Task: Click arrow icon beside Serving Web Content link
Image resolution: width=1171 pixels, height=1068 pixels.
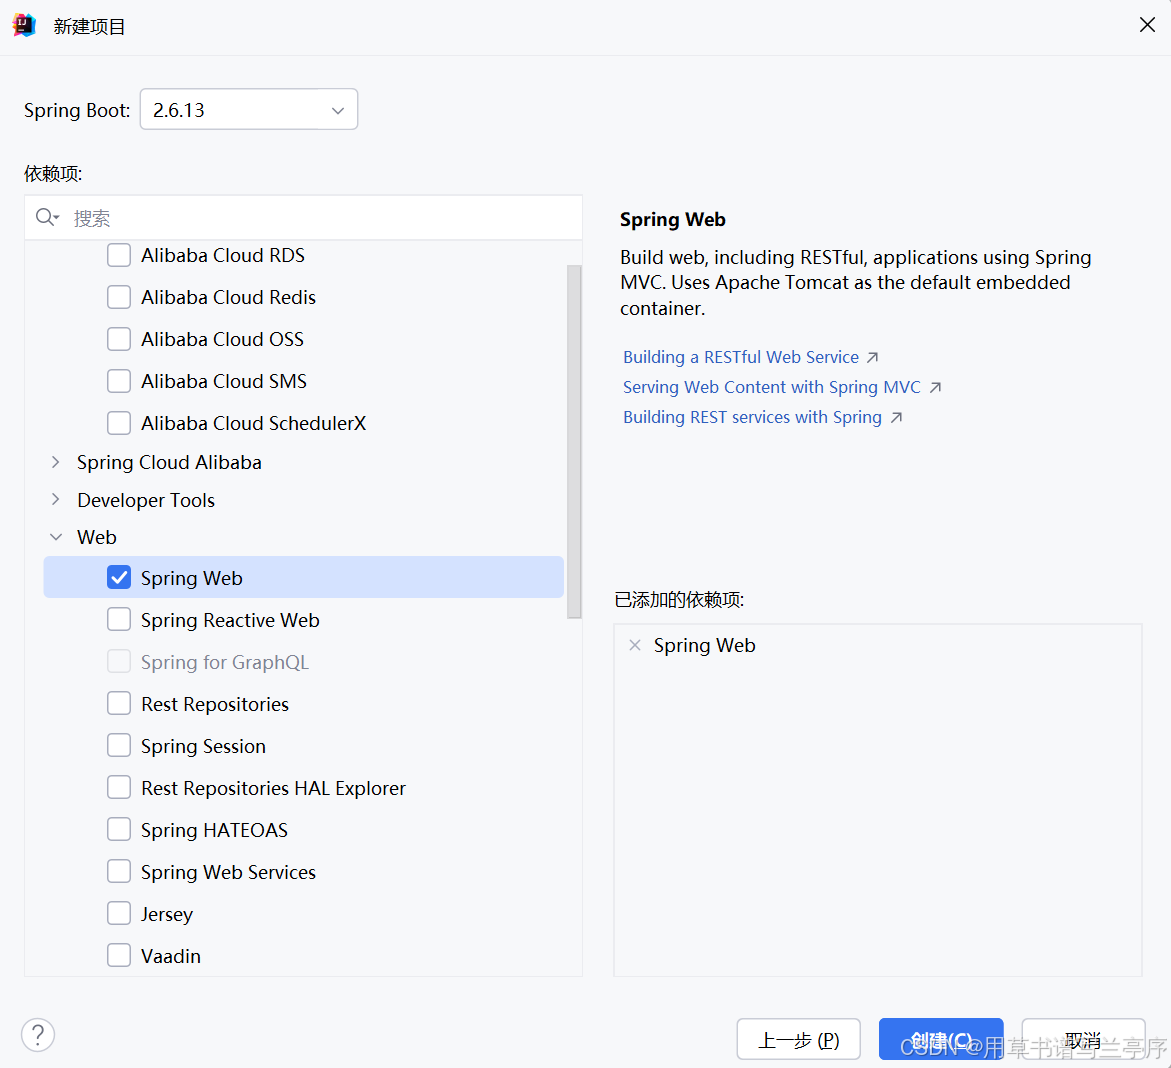Action: point(935,388)
